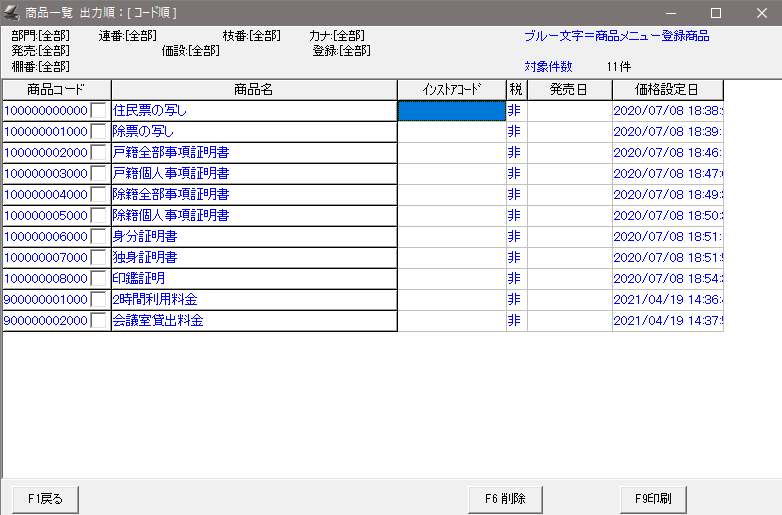Viewport: 782px width, 515px height.
Task: Select the 印鑑証明 product entry
Action: 139,279
